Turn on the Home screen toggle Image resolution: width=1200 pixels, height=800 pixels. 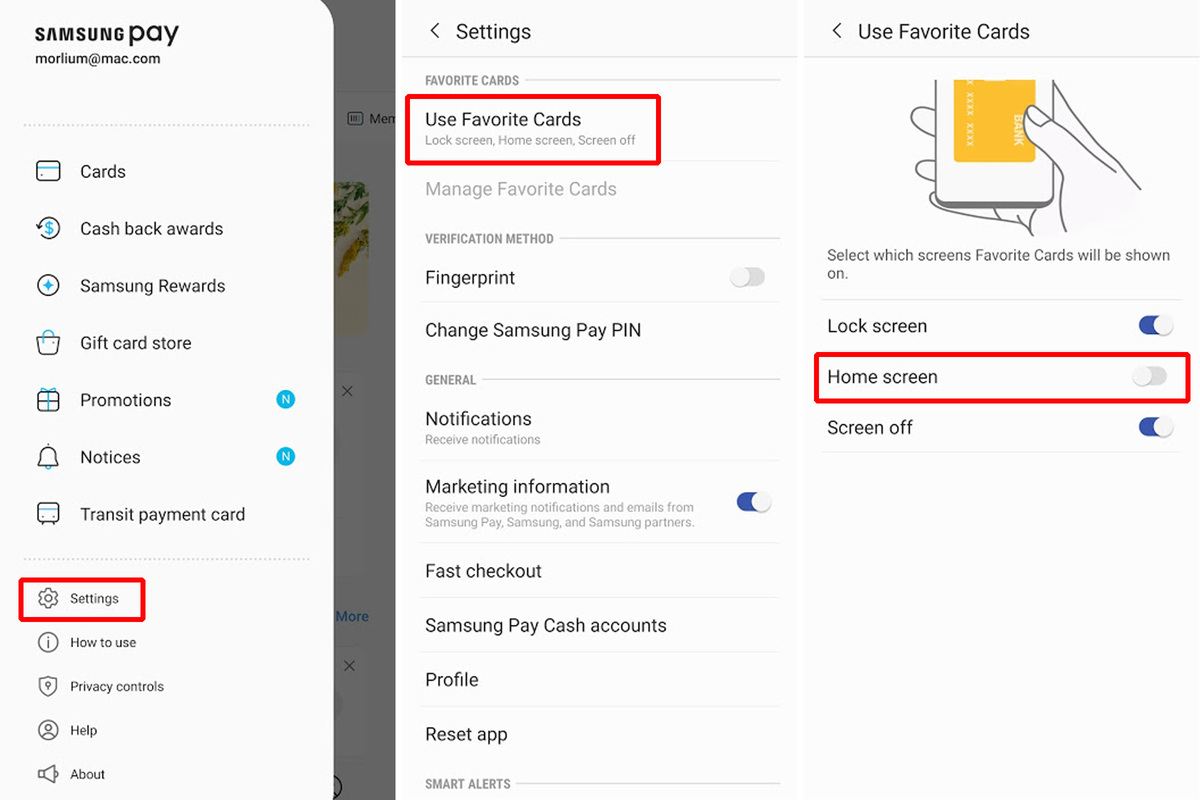[1150, 376]
